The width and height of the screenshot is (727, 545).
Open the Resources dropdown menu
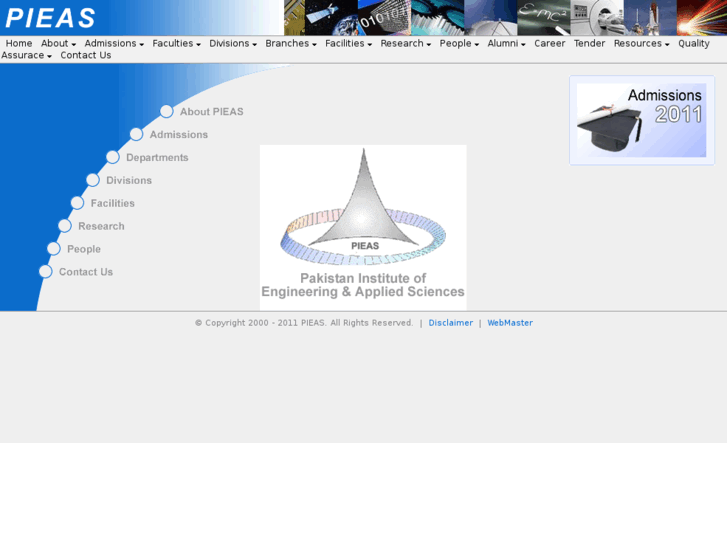pos(642,43)
